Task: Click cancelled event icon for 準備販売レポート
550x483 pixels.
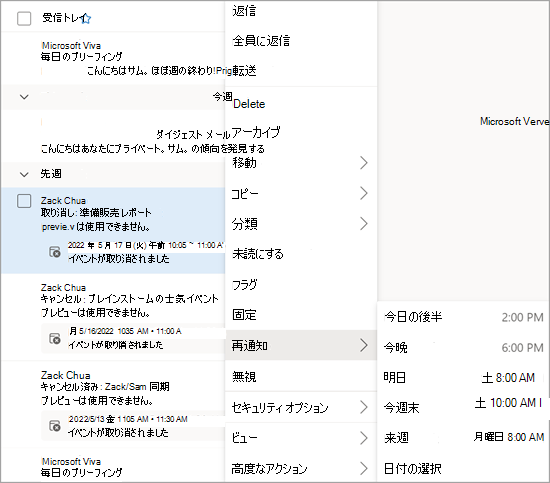Action: [x=54, y=252]
